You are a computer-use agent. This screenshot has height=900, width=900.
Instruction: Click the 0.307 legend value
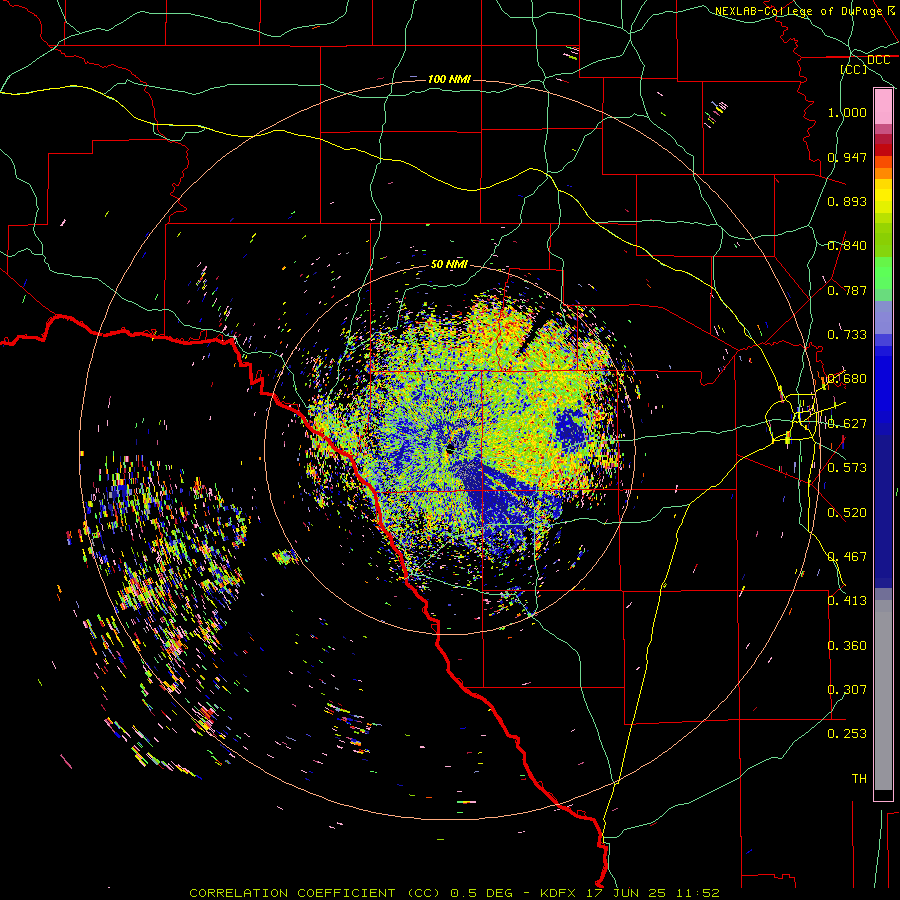(x=847, y=690)
